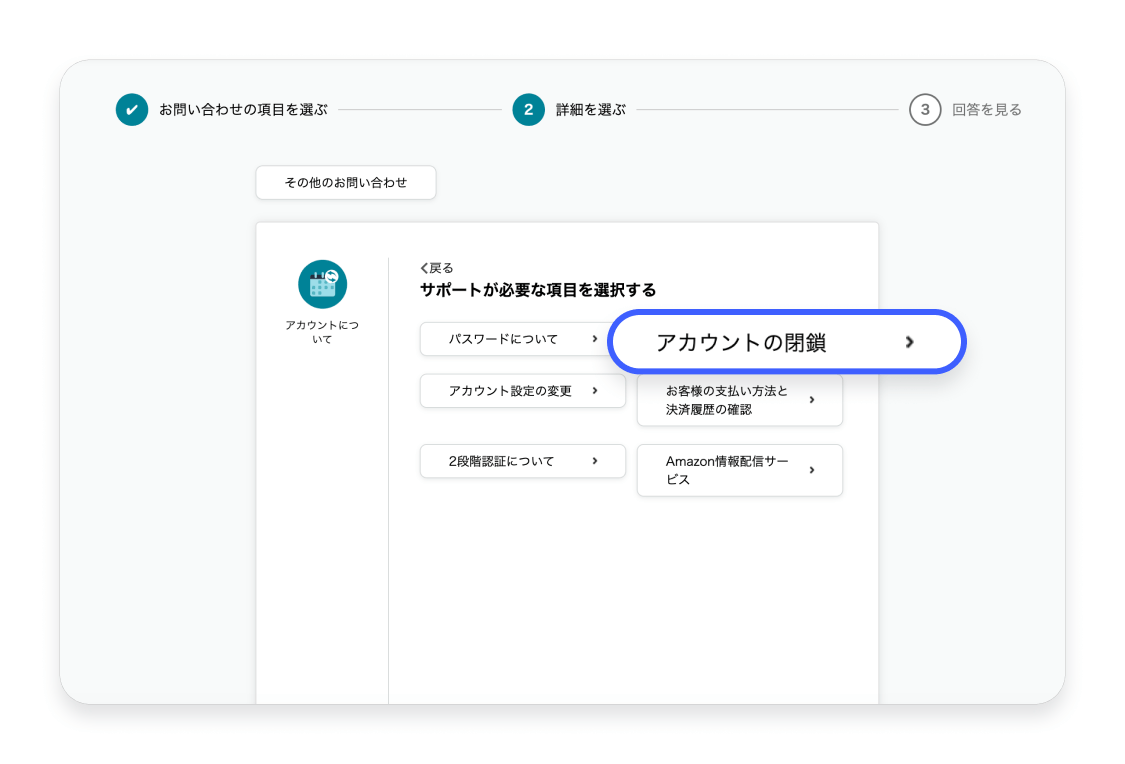This screenshot has width=1125, height=764.
Task: Expand the お客様の支払い方法 chevron
Action: pos(812,400)
